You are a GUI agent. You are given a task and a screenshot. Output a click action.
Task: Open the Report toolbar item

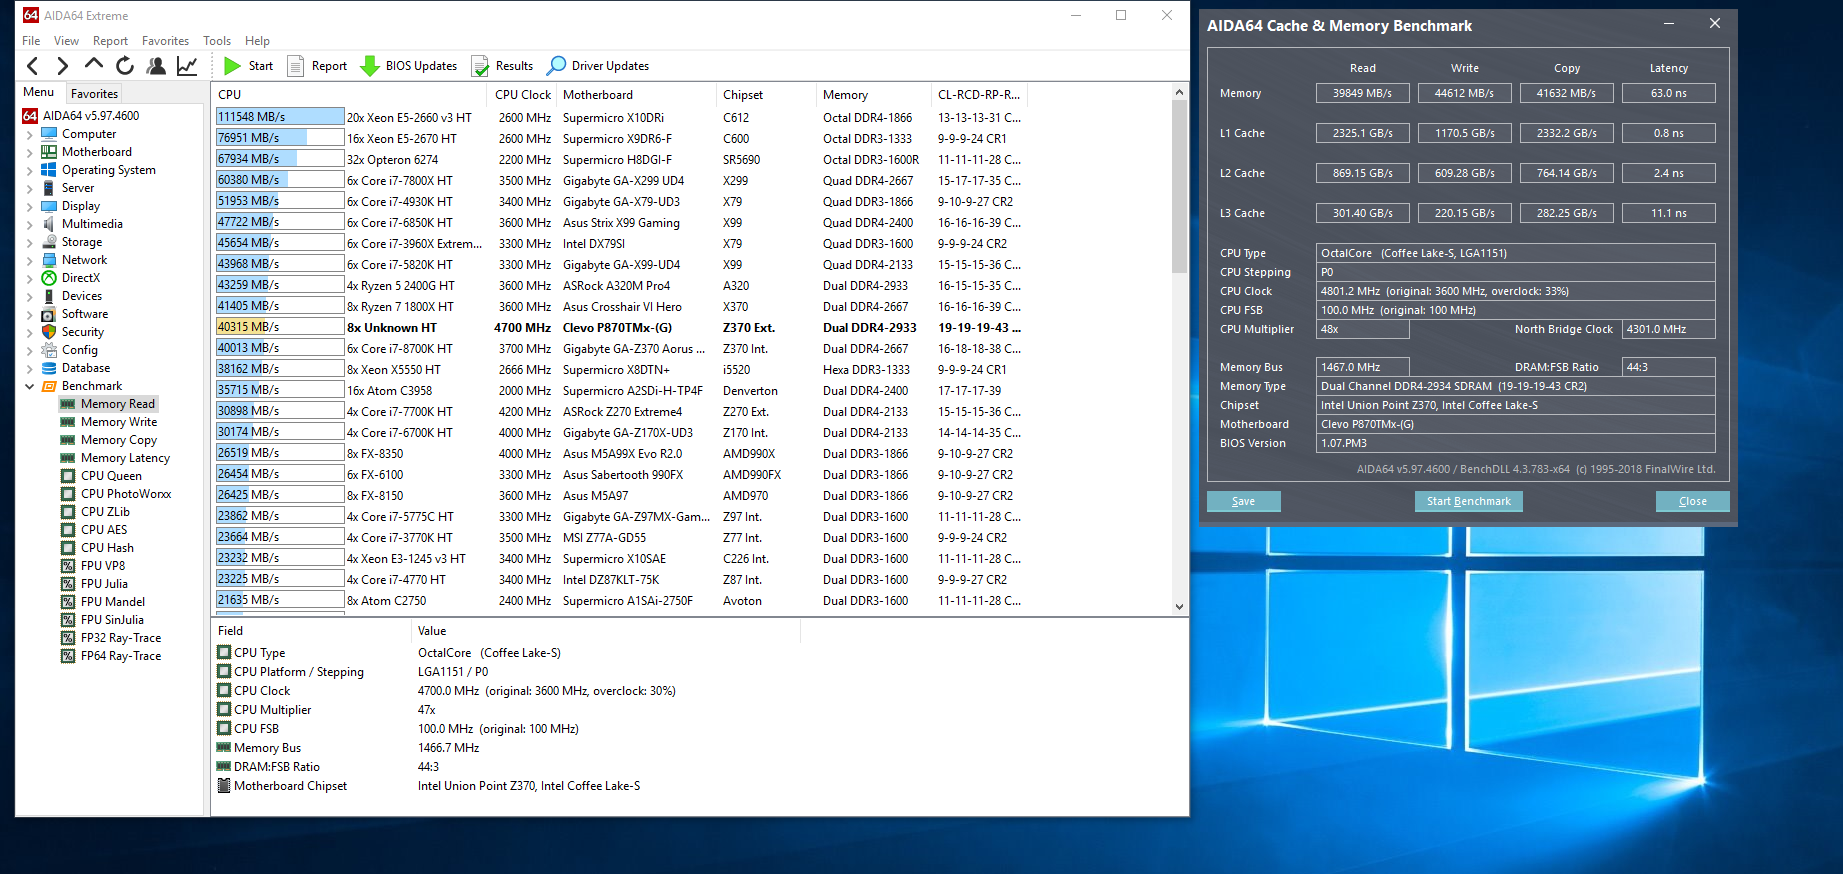click(x=317, y=66)
